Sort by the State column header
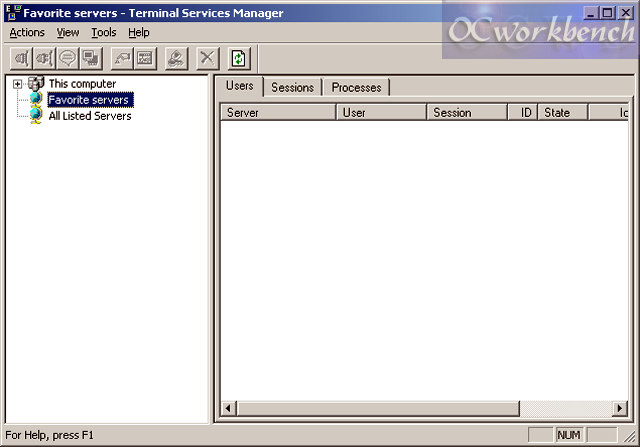The width and height of the screenshot is (640, 447). 563,112
